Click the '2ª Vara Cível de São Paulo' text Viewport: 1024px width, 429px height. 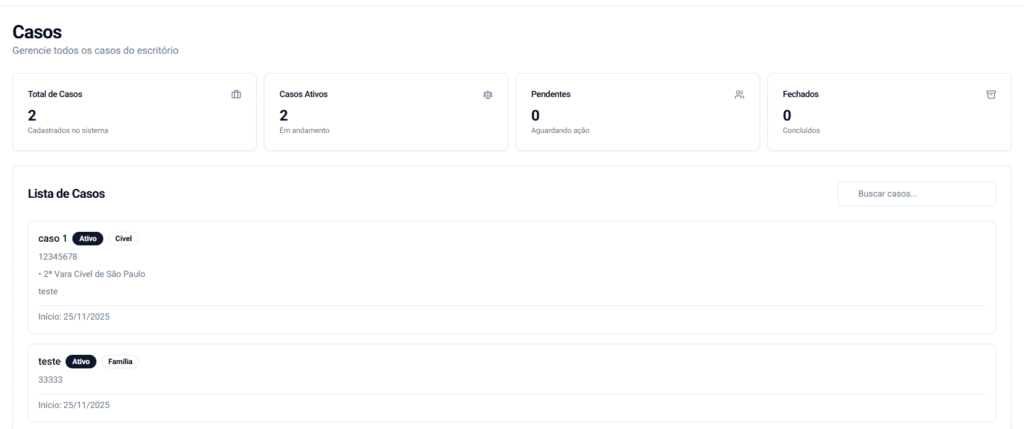93,274
